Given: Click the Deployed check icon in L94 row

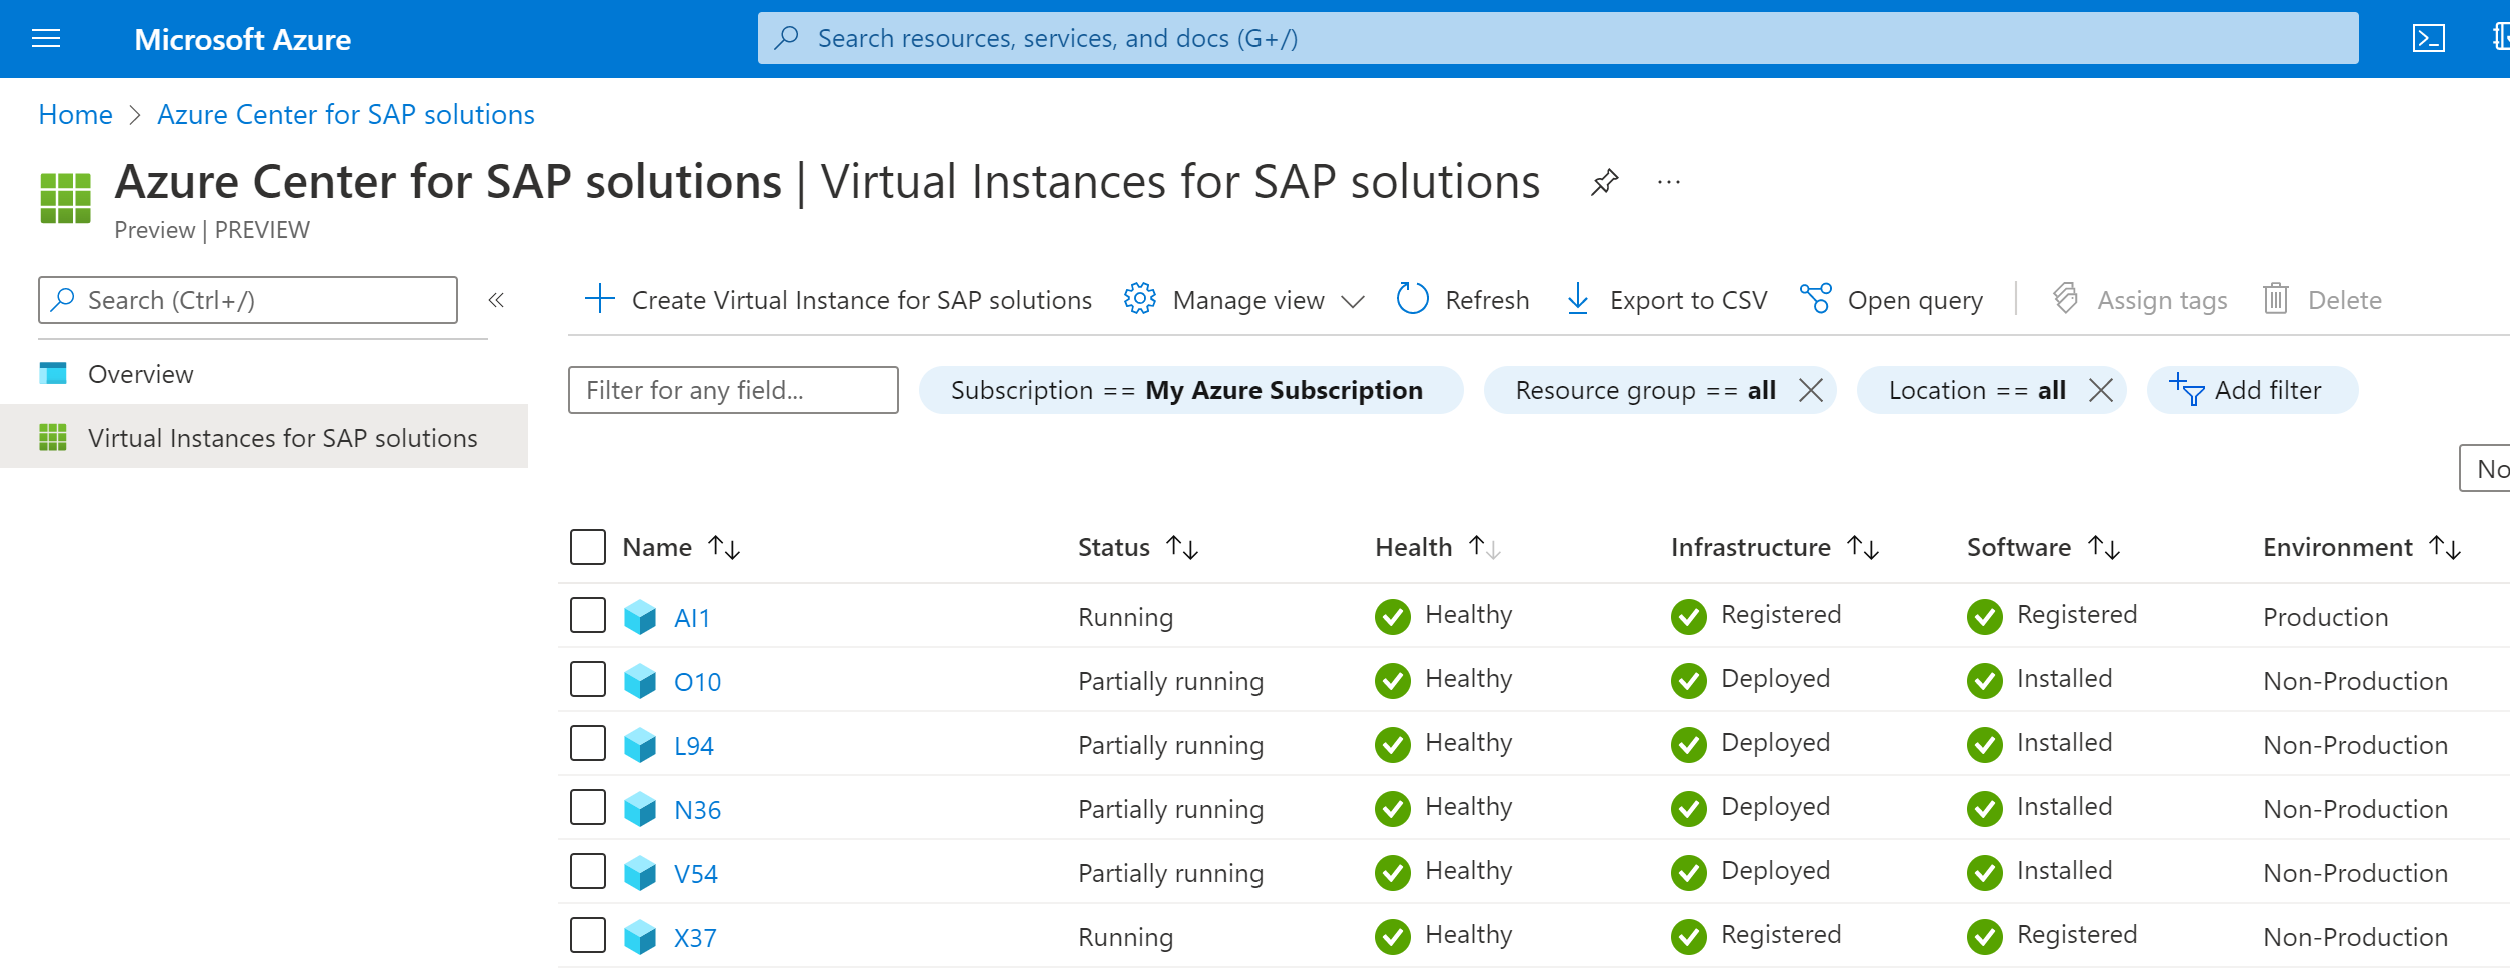Looking at the screenshot, I should (x=1688, y=745).
